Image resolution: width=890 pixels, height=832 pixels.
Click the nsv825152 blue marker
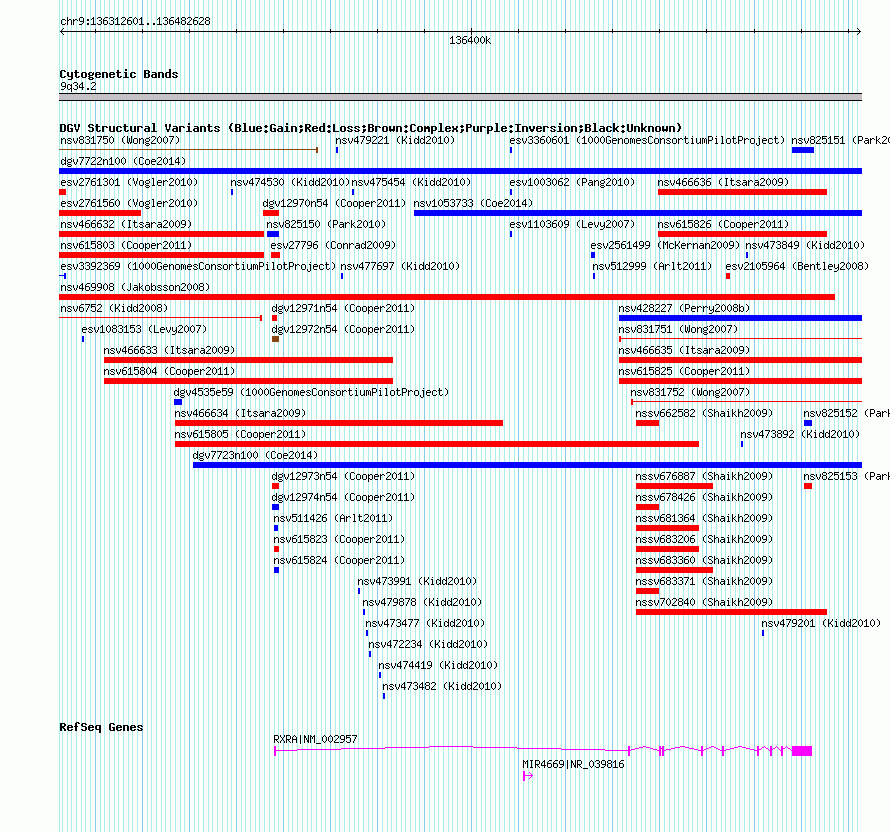coord(808,423)
